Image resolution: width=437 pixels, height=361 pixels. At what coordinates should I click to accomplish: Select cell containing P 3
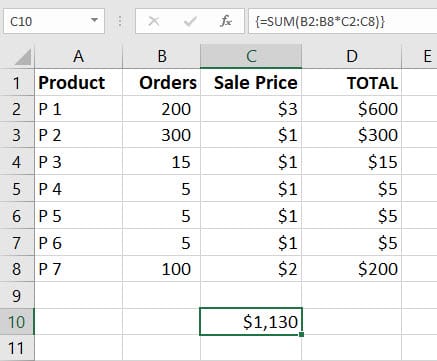coord(78,162)
